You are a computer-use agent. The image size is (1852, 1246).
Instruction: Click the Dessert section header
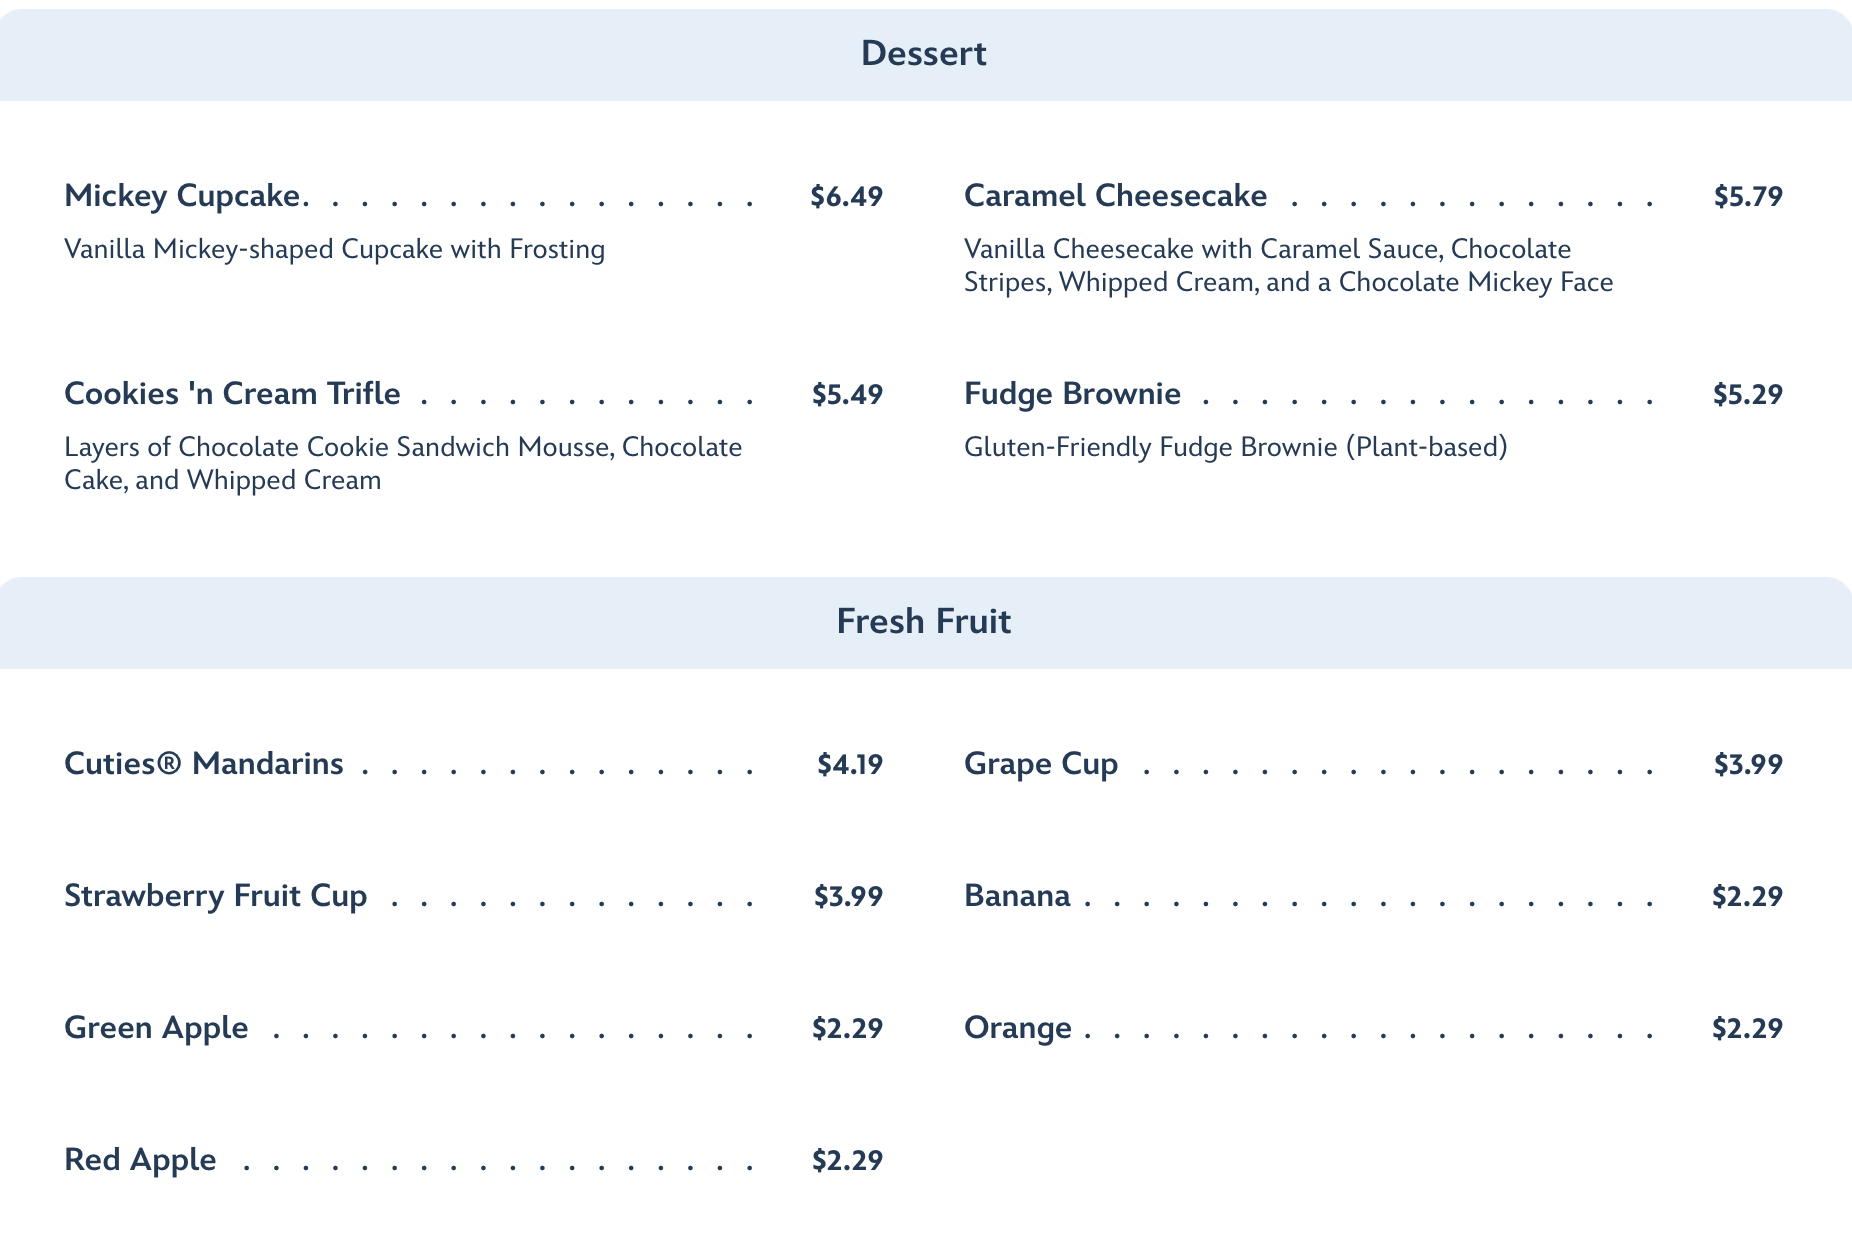tap(923, 54)
